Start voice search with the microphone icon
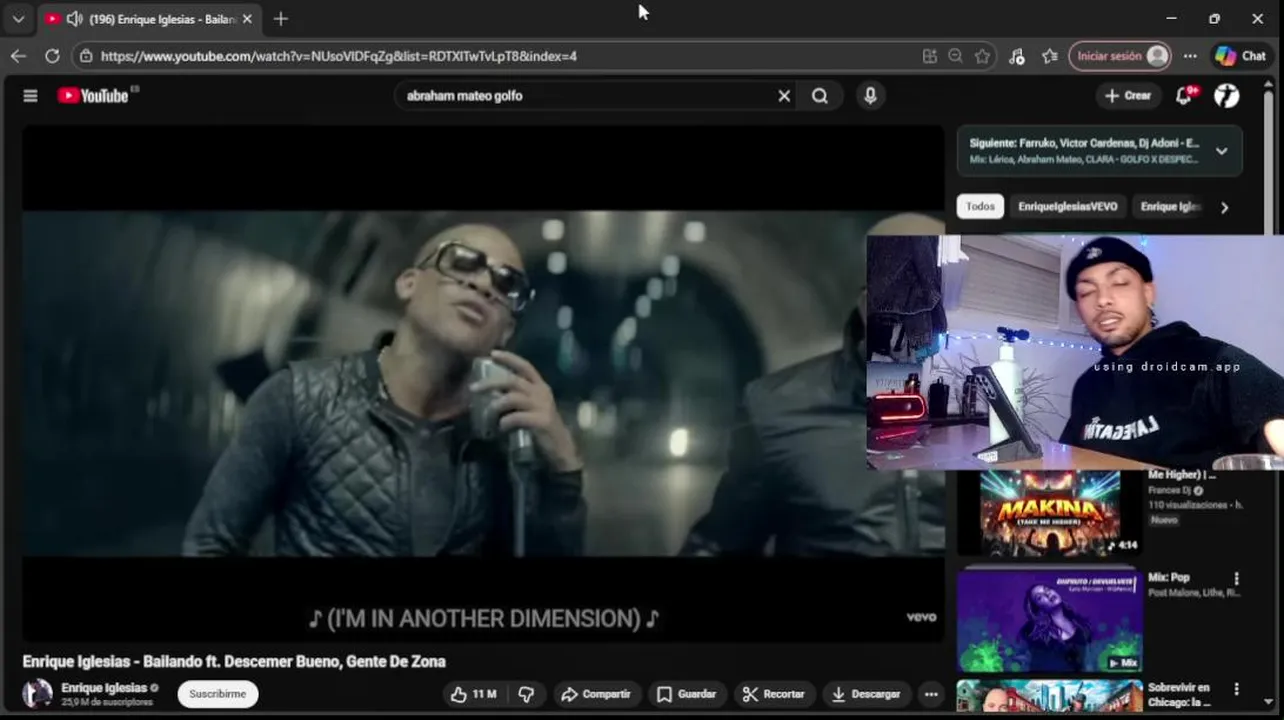Screen dimensions: 1284x720 [870, 96]
